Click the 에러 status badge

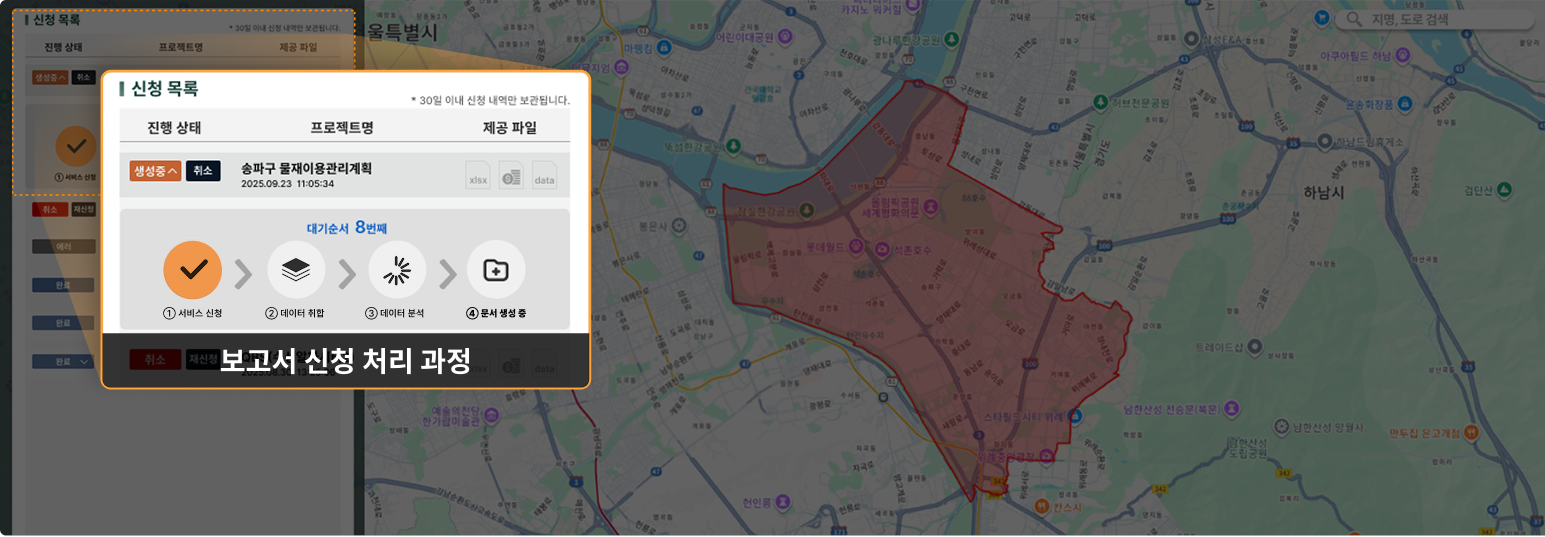62,246
